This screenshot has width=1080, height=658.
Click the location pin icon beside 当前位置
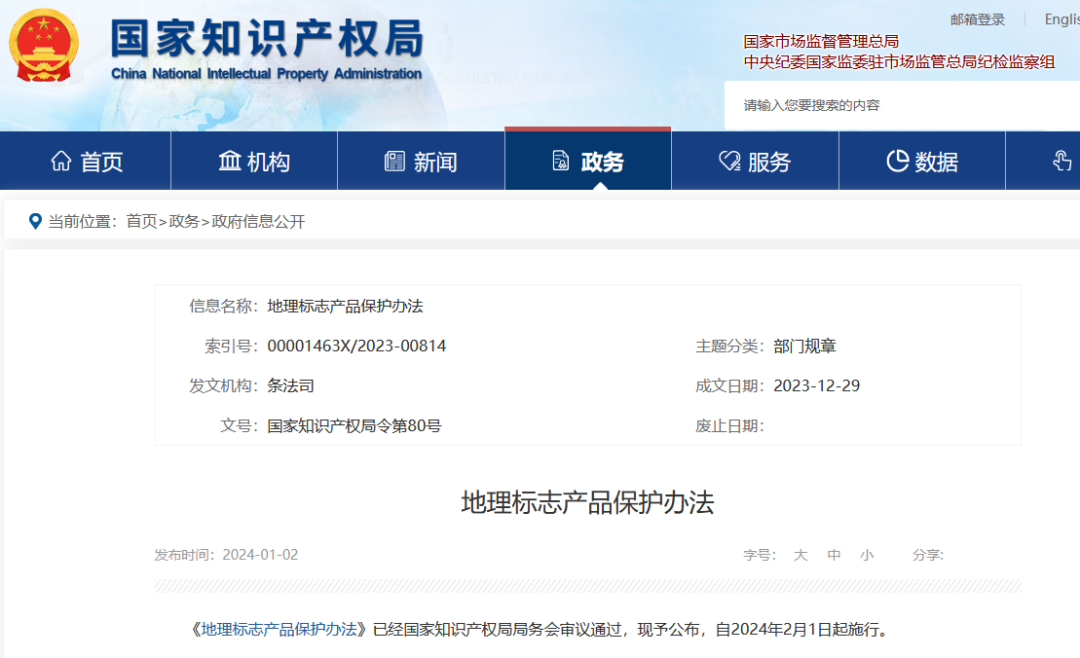point(35,221)
